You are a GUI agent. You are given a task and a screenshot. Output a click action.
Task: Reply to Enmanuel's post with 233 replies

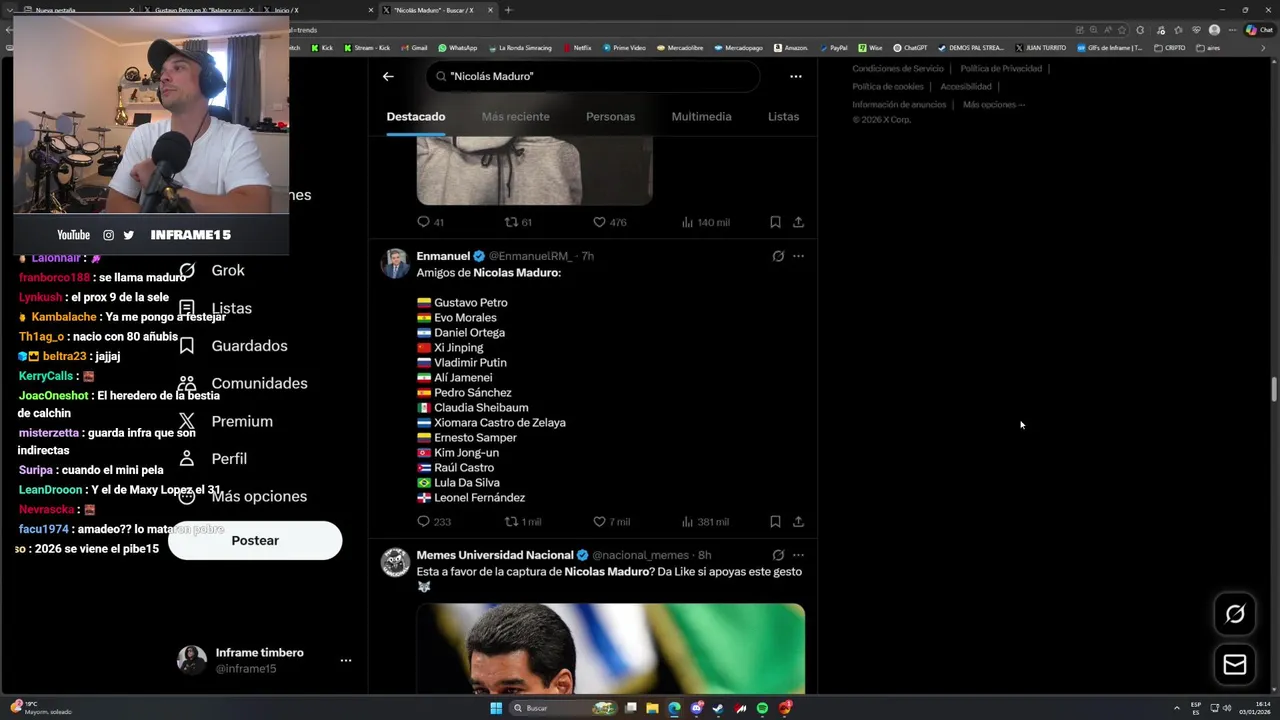pyautogui.click(x=434, y=521)
